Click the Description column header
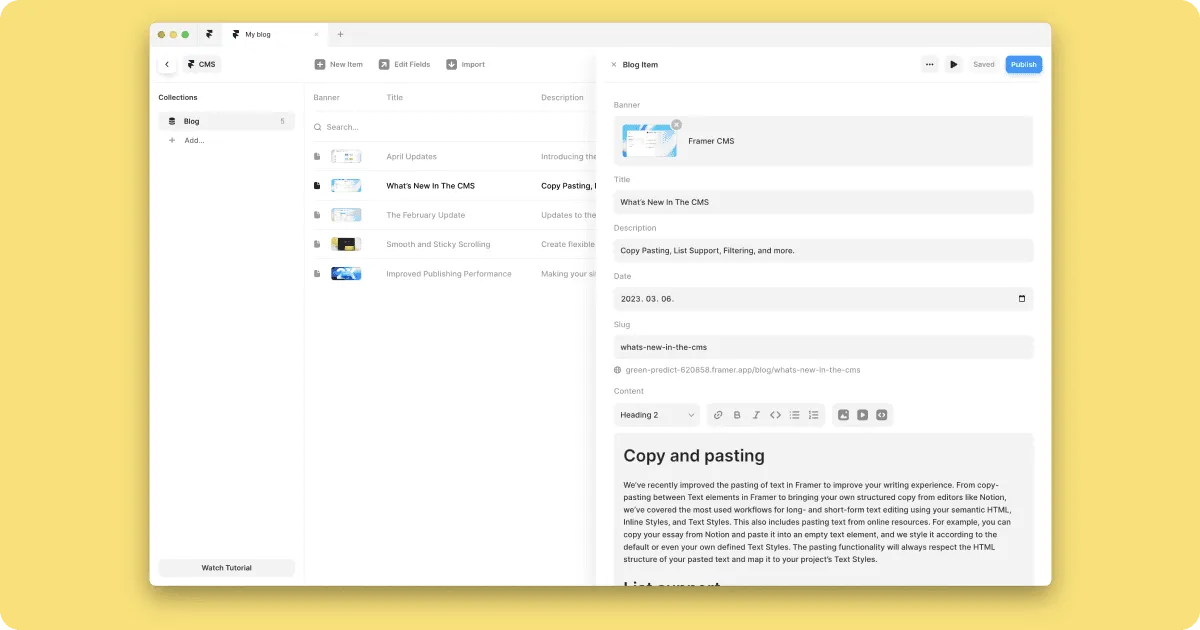1200x630 pixels. pyautogui.click(x=562, y=98)
